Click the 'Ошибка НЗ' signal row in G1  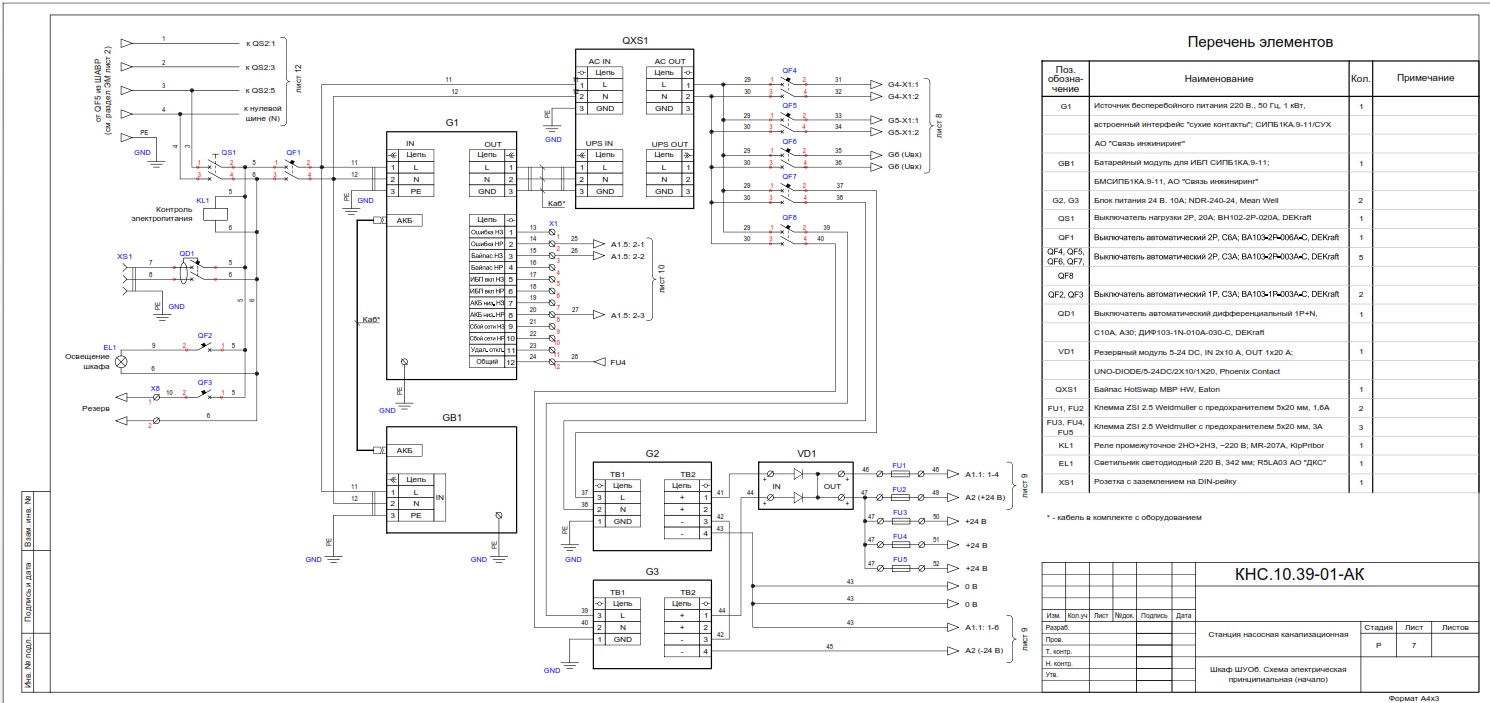[x=493, y=232]
